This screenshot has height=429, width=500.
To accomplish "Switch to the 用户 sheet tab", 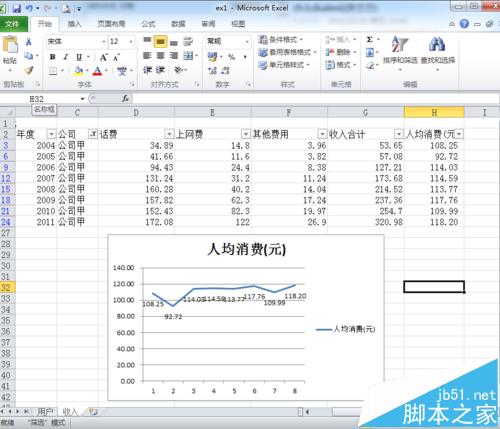I will click(x=45, y=412).
